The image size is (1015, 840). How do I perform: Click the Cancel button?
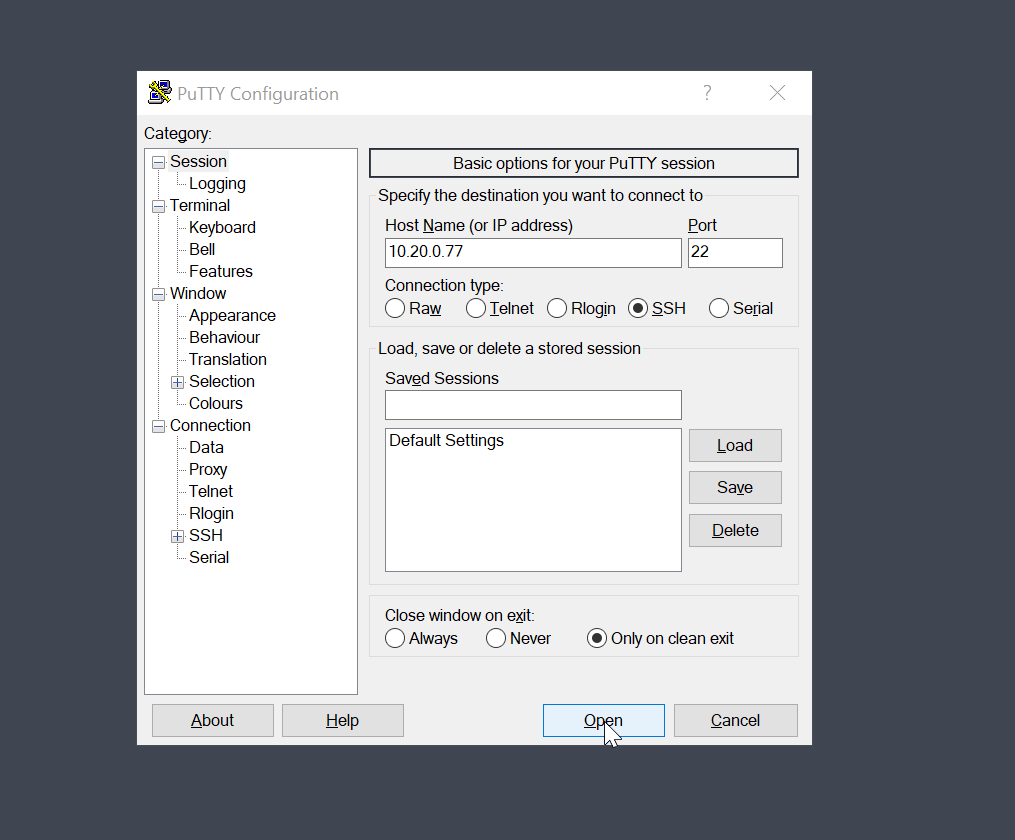point(735,720)
